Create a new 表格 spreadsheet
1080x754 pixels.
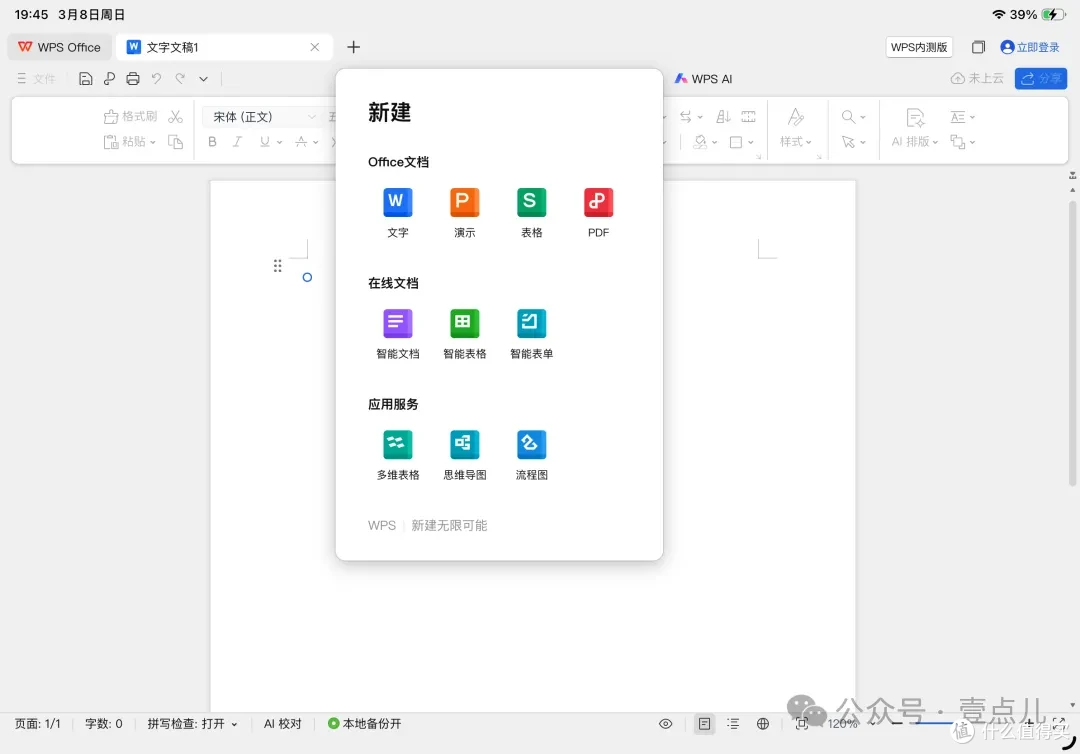point(531,213)
